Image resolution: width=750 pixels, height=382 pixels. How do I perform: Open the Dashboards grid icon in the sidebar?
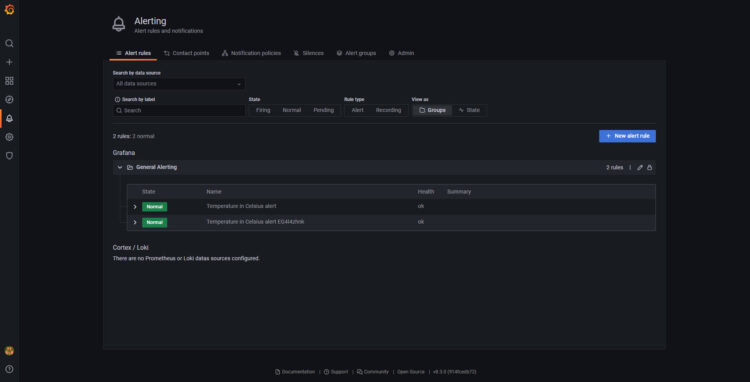click(x=9, y=81)
